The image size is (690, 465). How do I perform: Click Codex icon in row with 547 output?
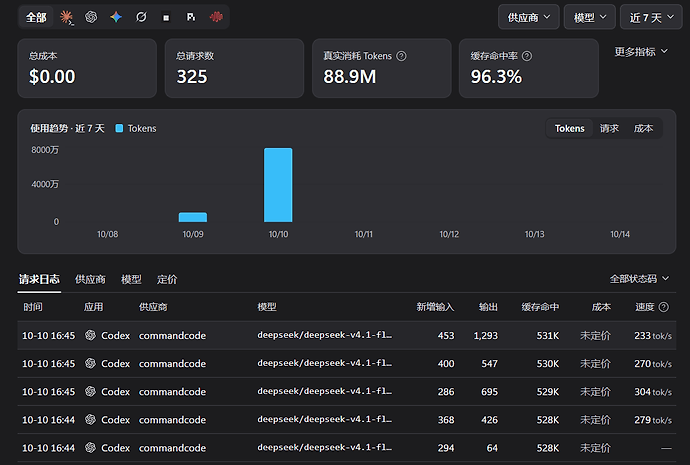(x=90, y=363)
